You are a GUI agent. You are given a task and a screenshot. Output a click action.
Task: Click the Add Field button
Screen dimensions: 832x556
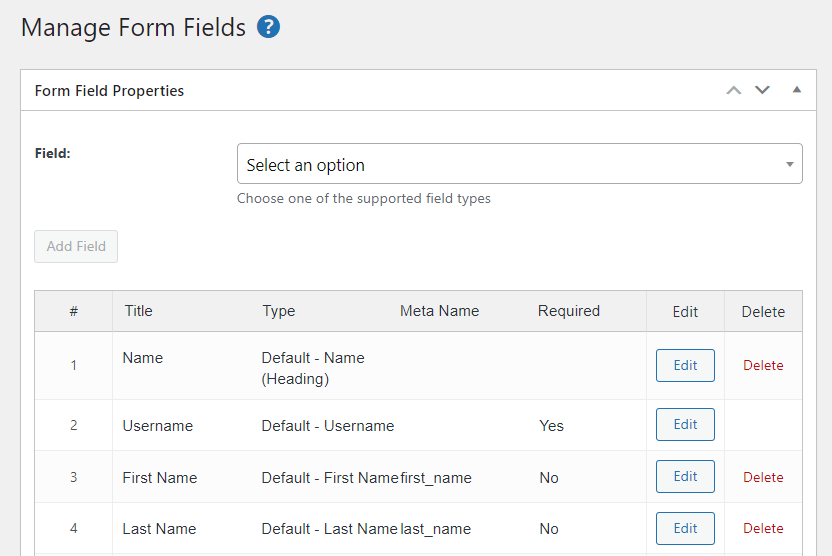[x=76, y=246]
